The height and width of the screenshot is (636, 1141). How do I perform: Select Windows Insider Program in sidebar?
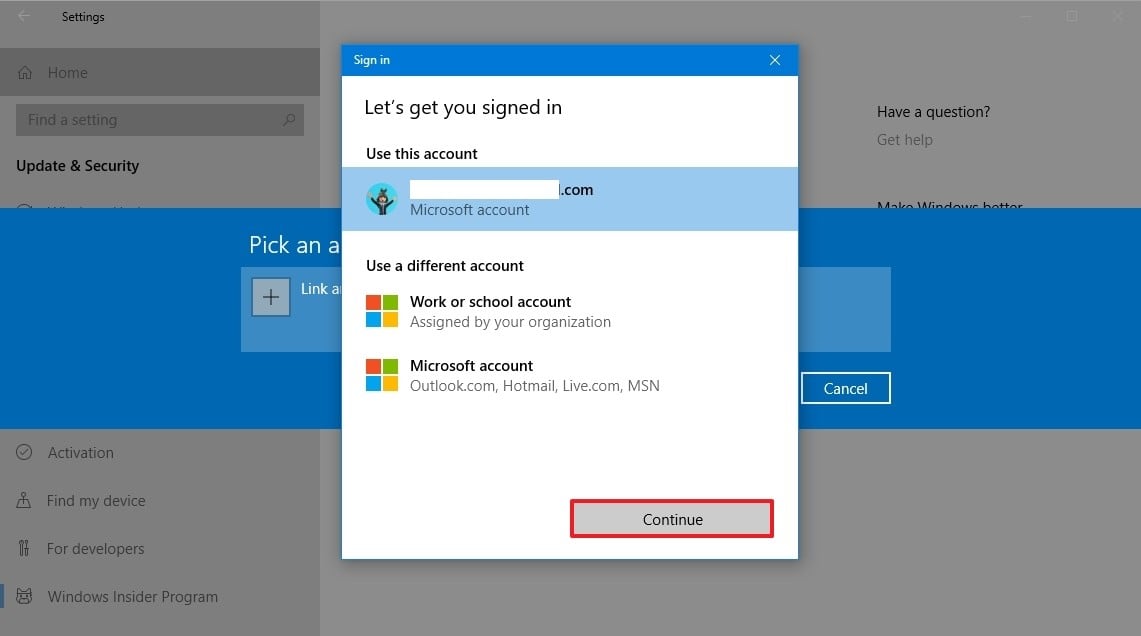(132, 597)
